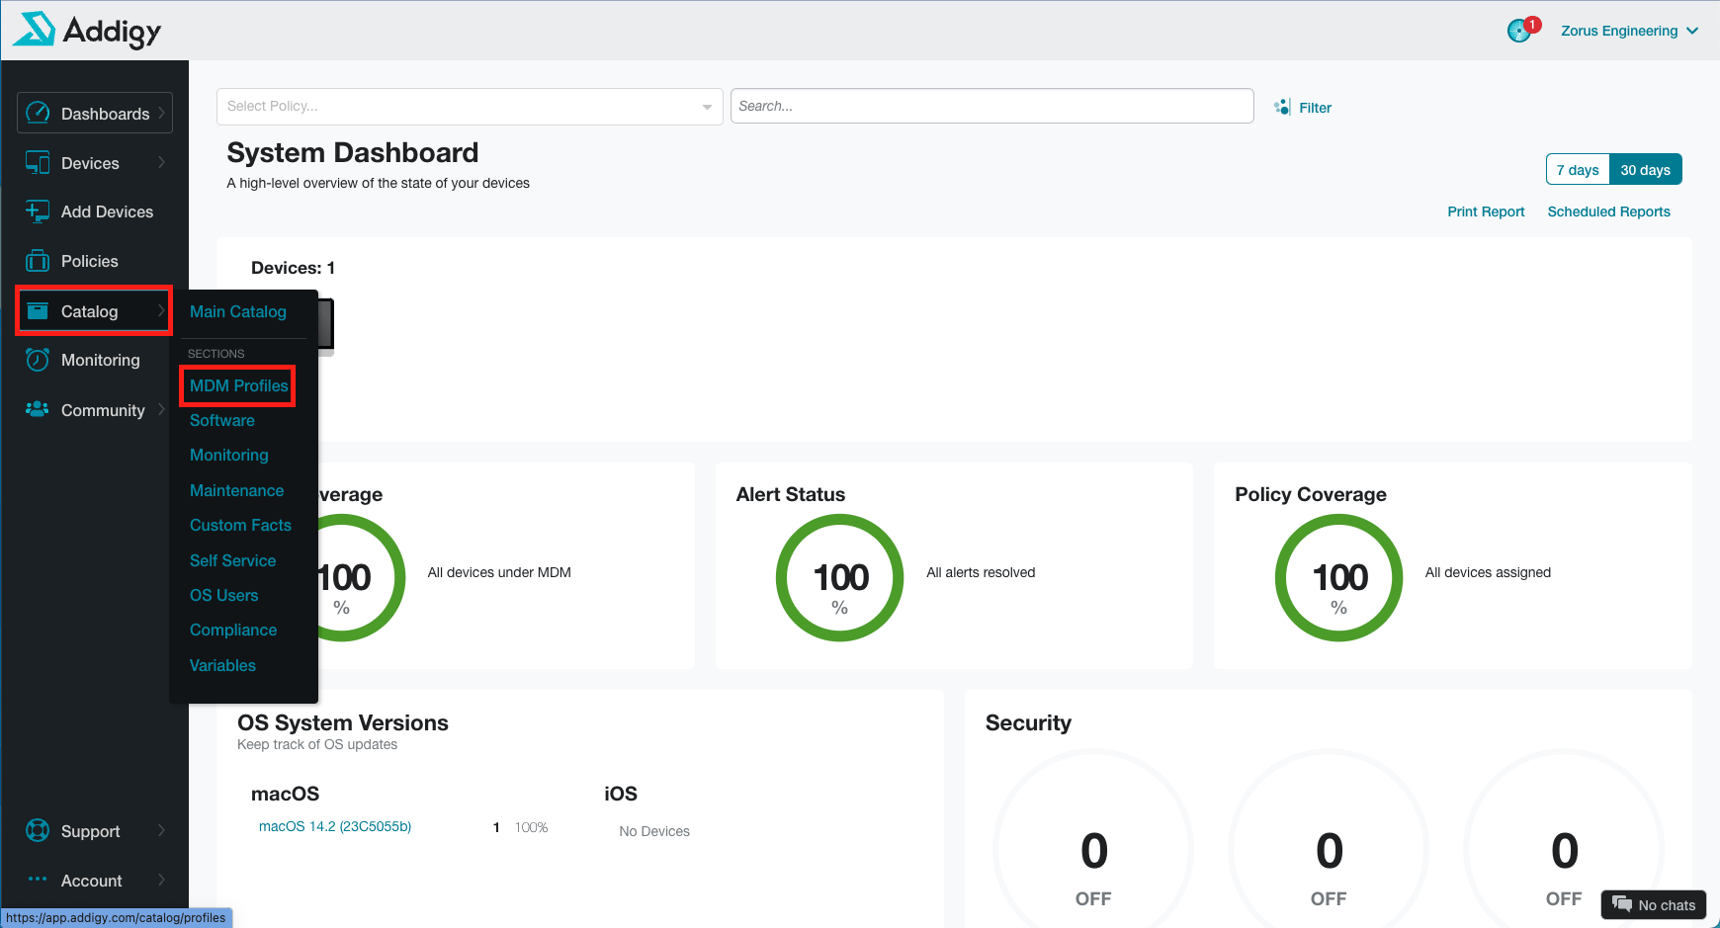
Task: Expand the Support section chevron
Action: click(162, 830)
